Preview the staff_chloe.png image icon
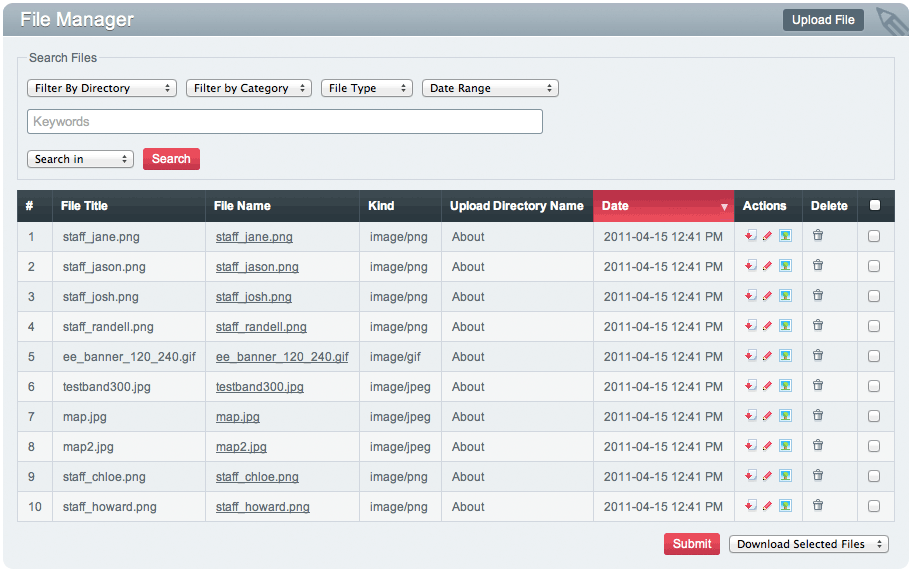The image size is (912, 571). (785, 476)
